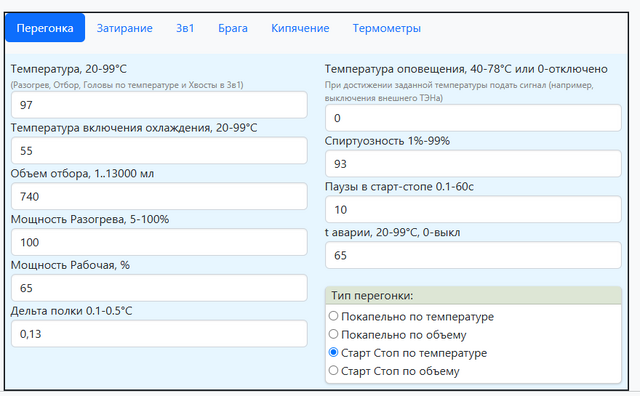This screenshot has height=396, width=640.
Task: Click the Температура field showing 97
Action: tap(159, 105)
